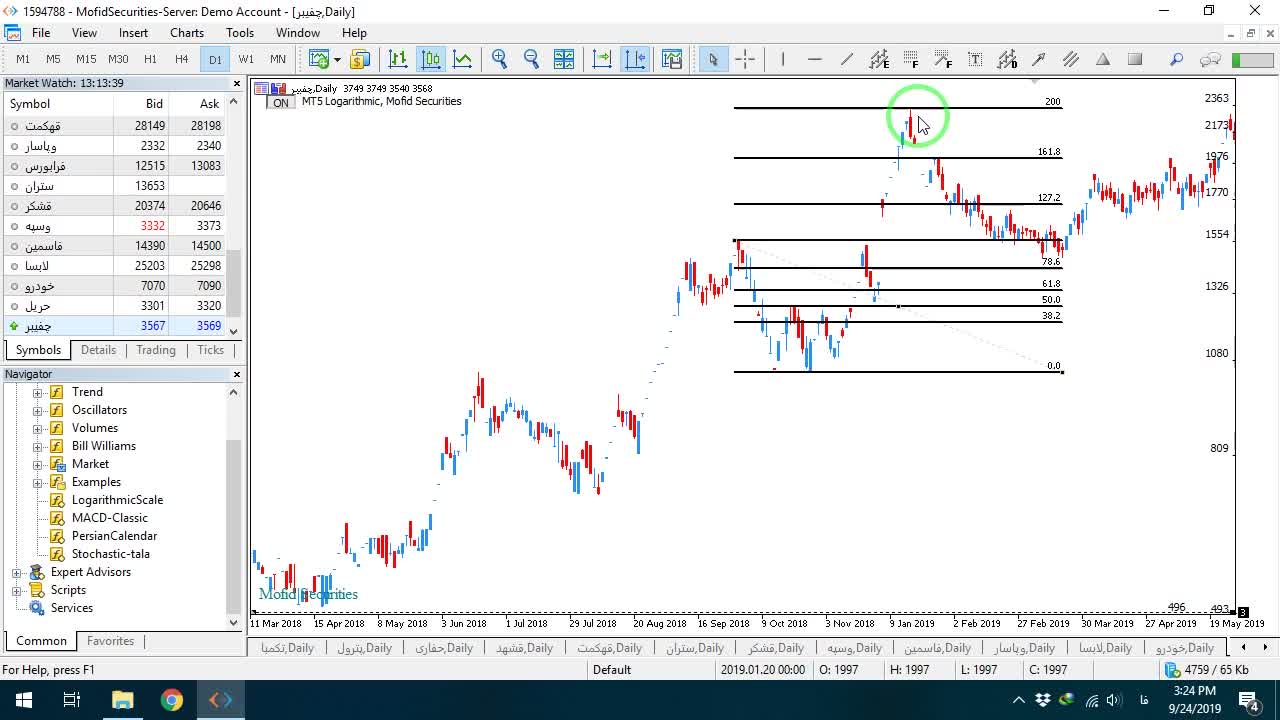Viewport: 1280px width, 720px height.
Task: Select the arrow cursor tool
Action: coord(713,59)
